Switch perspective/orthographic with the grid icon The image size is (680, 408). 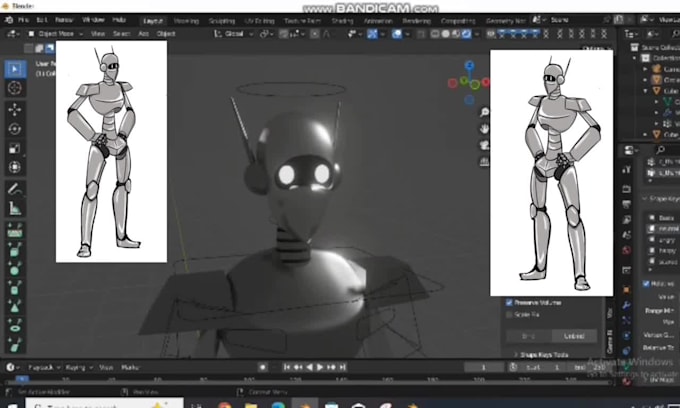(x=484, y=162)
